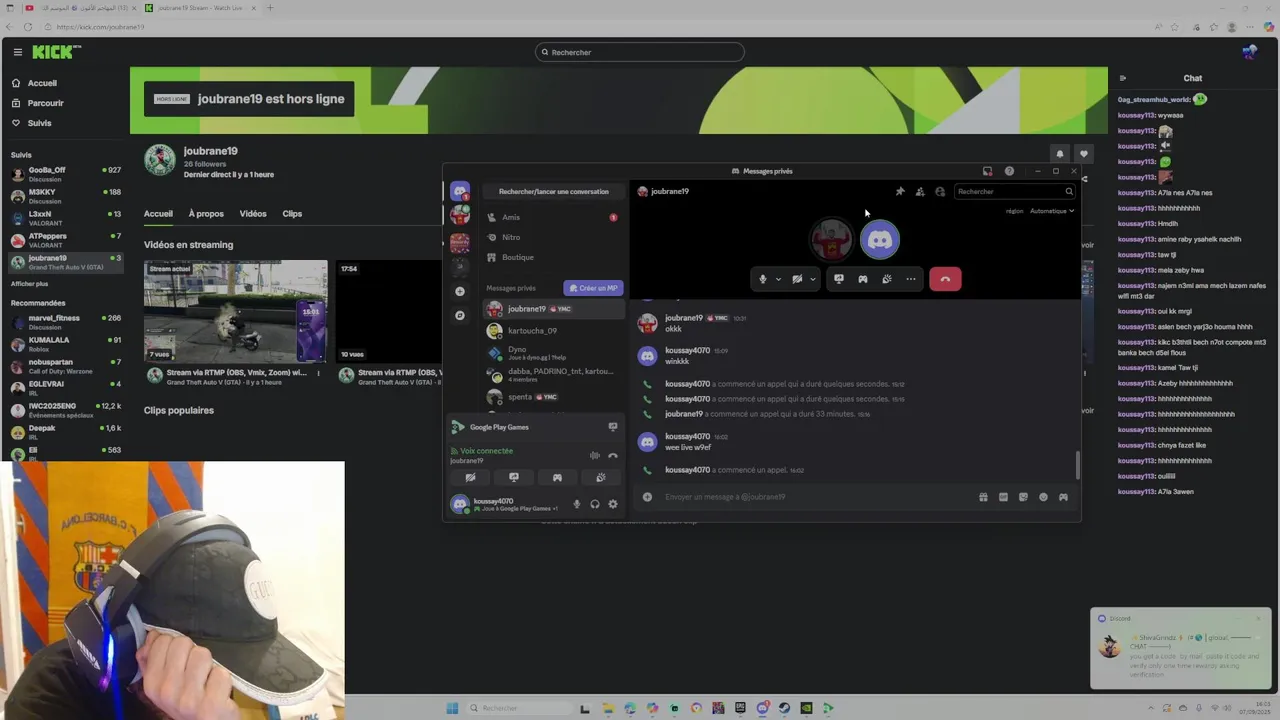Open Kick hamburger menu
Viewport: 1280px width, 720px height.
(17, 52)
